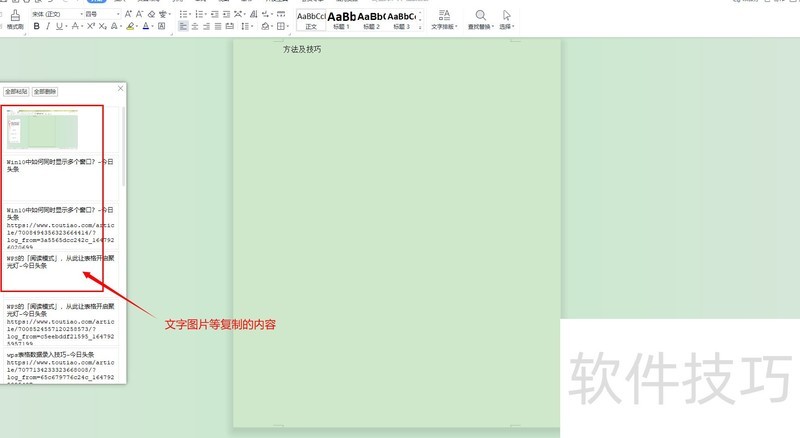Open font size dropdown 四号
The width and height of the screenshot is (800, 438).
[103, 14]
